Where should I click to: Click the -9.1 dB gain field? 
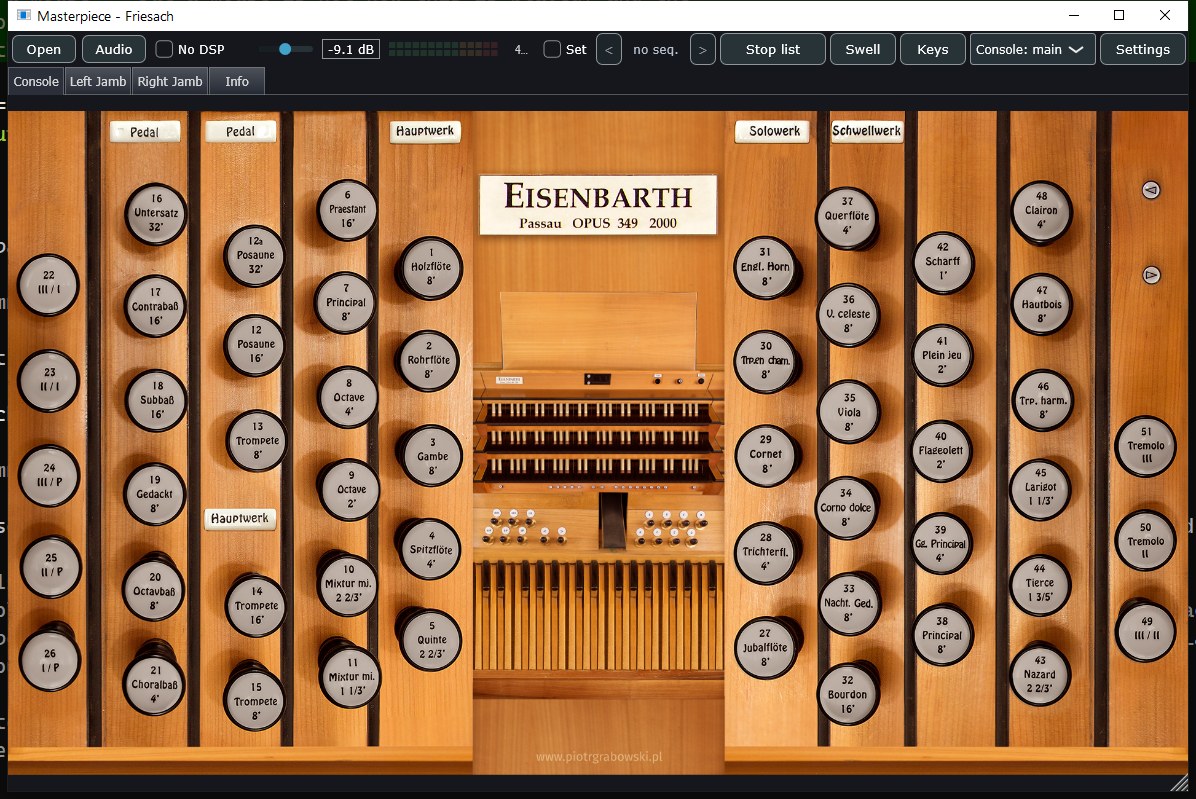(x=351, y=49)
